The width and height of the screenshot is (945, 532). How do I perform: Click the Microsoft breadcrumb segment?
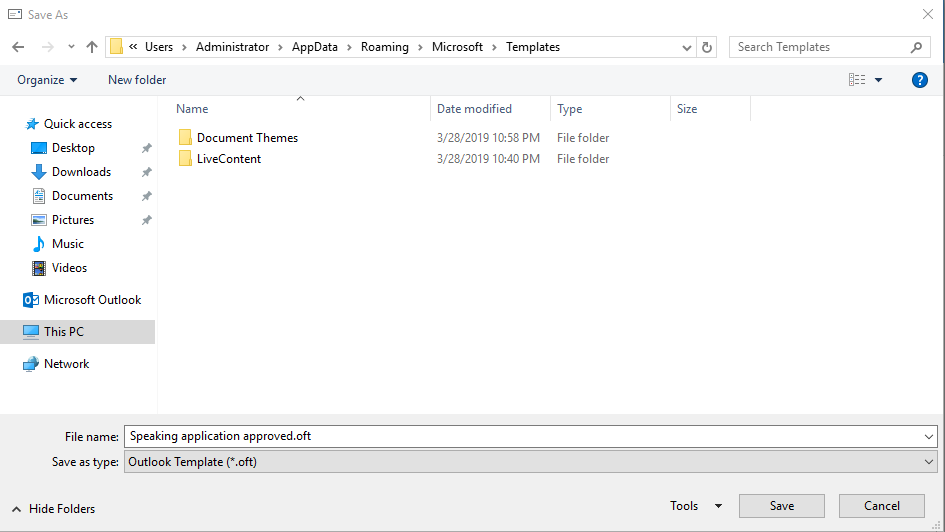coord(457,47)
